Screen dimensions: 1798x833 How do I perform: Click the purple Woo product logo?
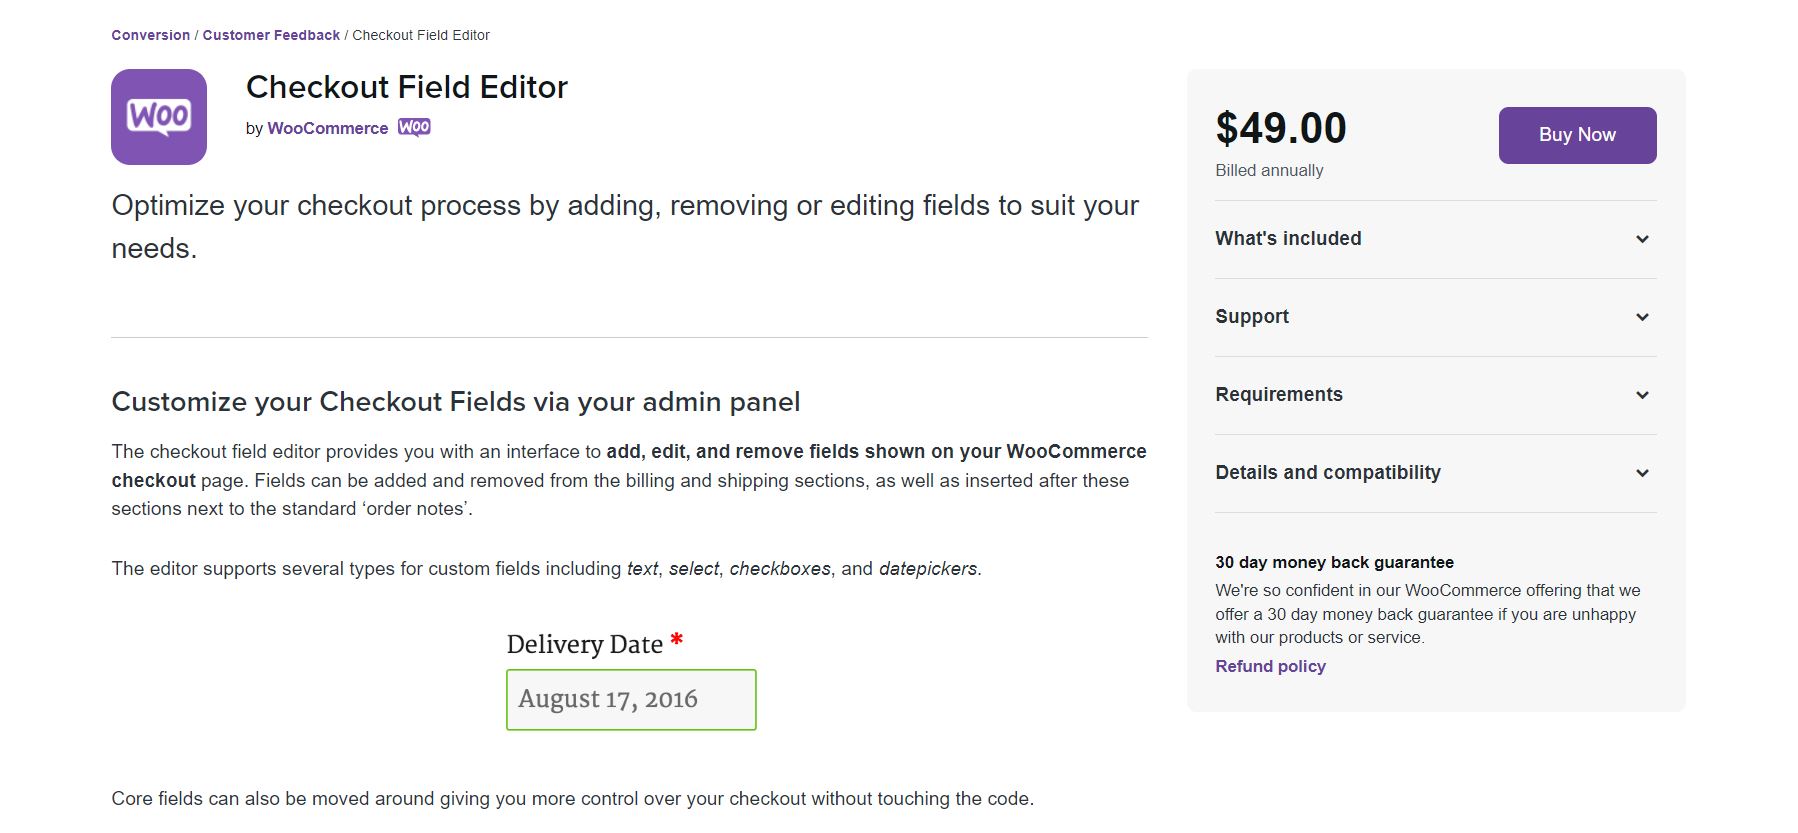pyautogui.click(x=159, y=117)
